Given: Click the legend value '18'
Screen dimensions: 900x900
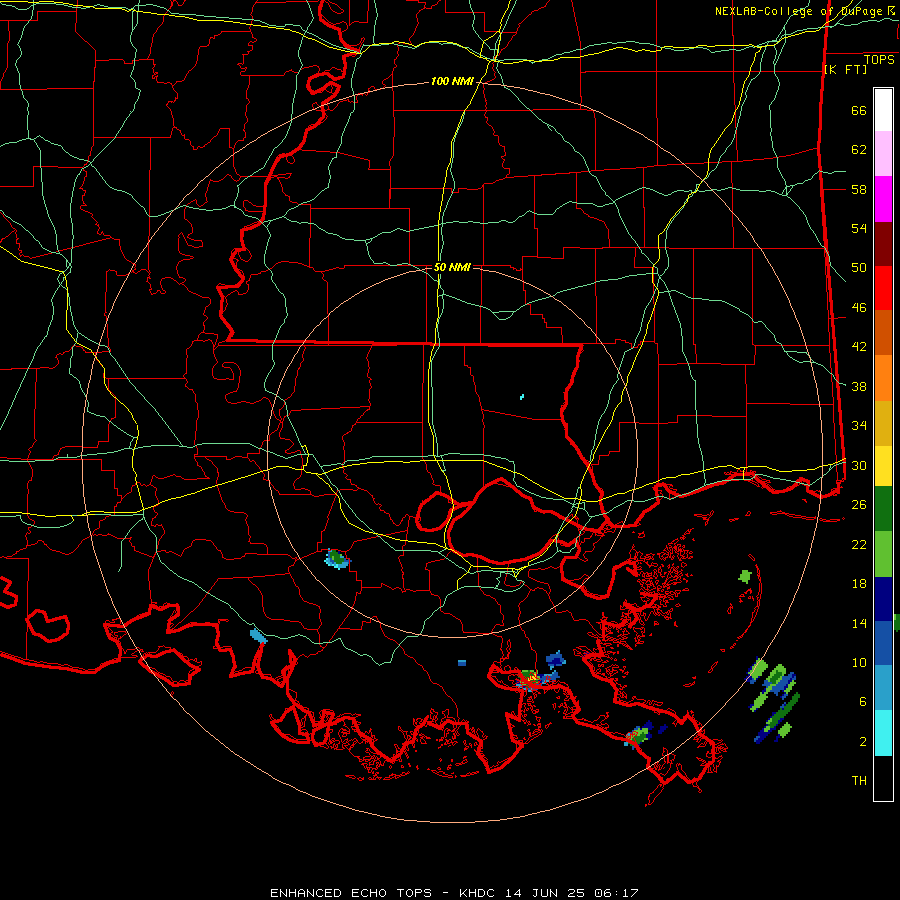Looking at the screenshot, I should (859, 584).
